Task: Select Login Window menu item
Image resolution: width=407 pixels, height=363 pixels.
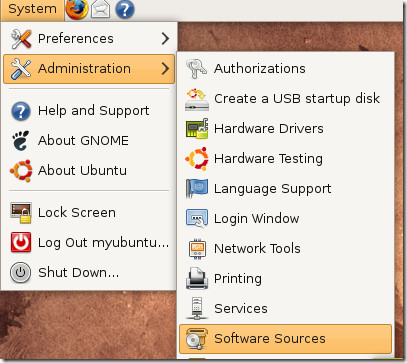Action: tap(285, 219)
